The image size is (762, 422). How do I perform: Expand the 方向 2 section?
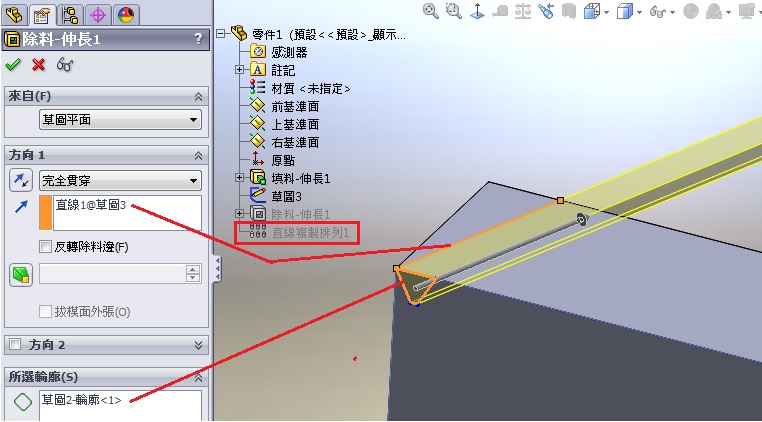(x=198, y=345)
